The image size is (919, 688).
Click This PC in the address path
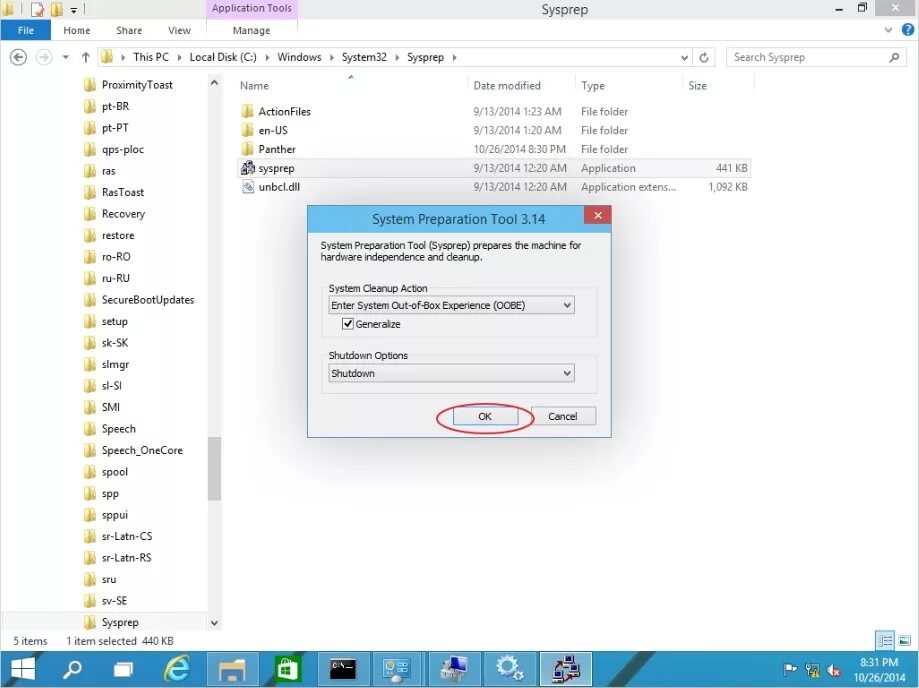coord(151,57)
